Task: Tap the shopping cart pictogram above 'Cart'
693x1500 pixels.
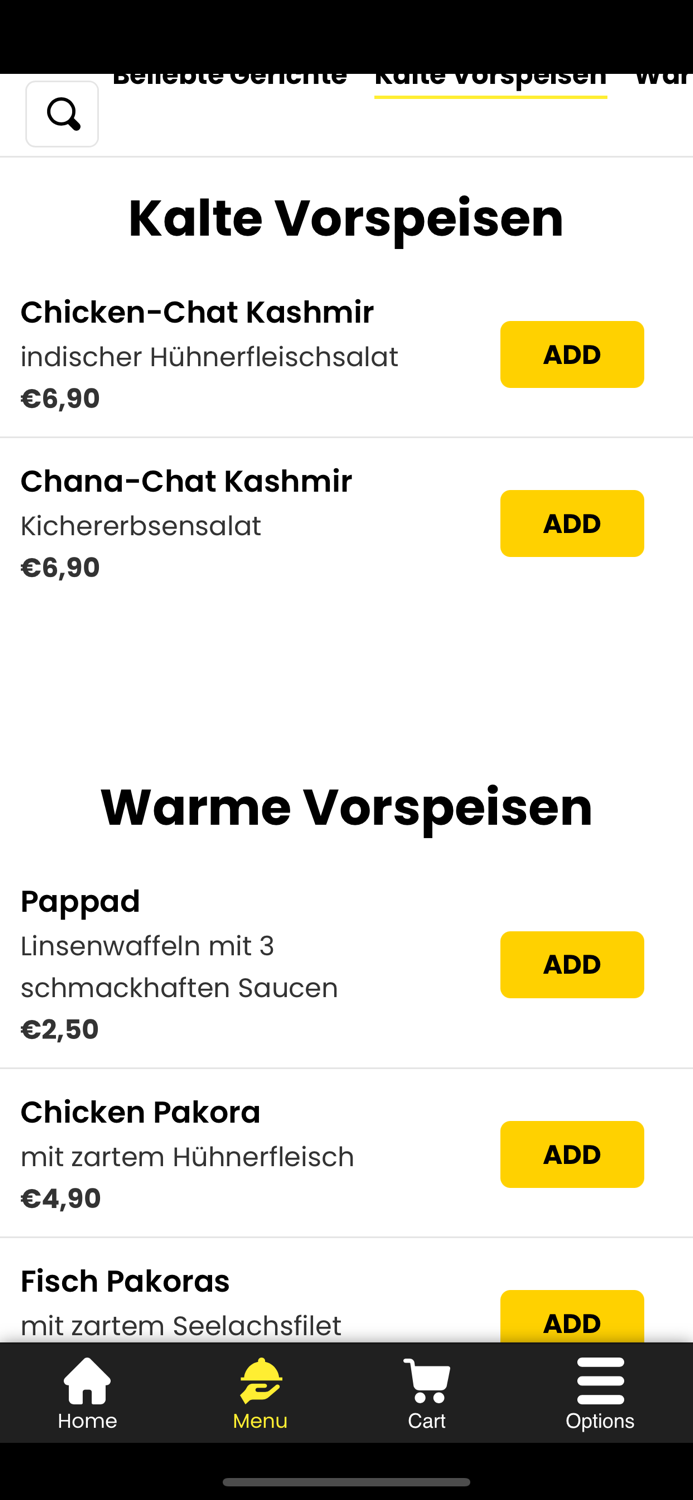Action: [427, 1378]
